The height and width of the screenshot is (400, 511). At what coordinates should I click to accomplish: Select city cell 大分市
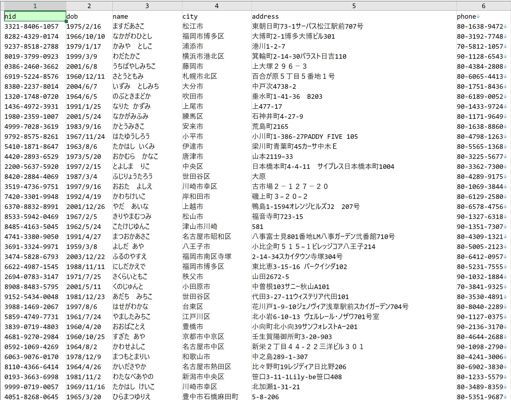(216, 86)
